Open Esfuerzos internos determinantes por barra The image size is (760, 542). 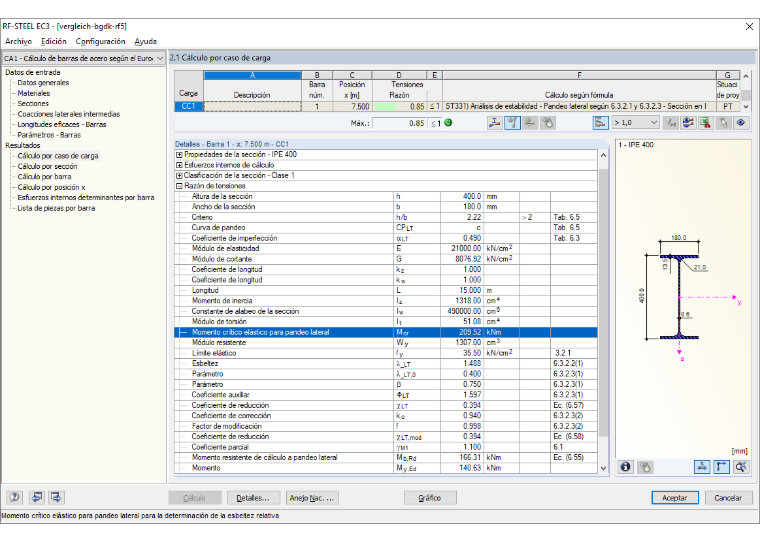[x=86, y=198]
